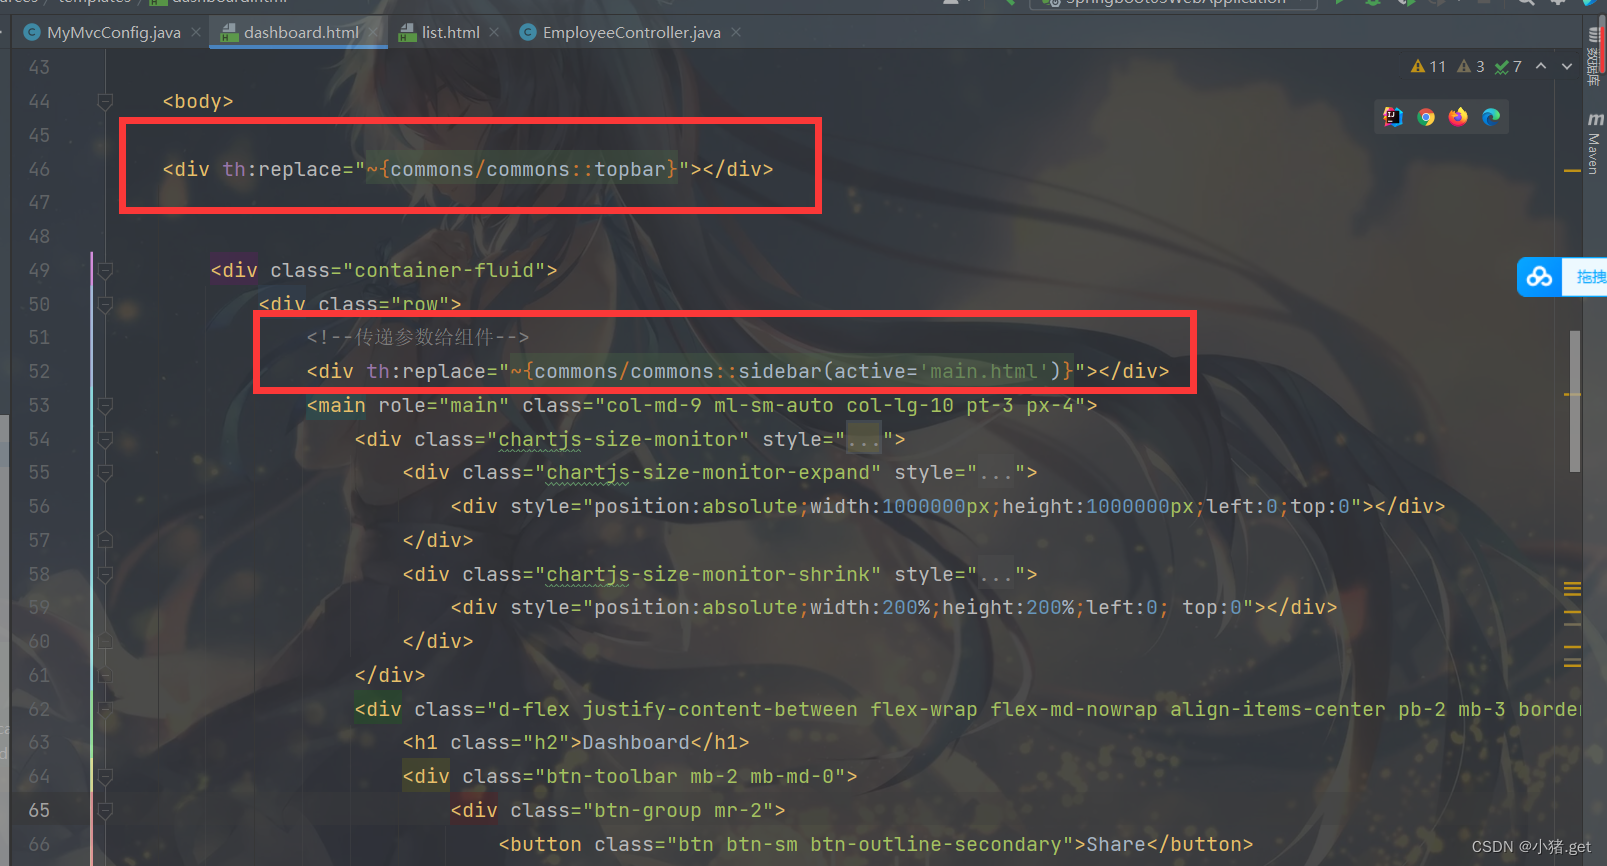Open dashboard.html in Firefox browser
Image resolution: width=1607 pixels, height=866 pixels.
[x=1459, y=117]
